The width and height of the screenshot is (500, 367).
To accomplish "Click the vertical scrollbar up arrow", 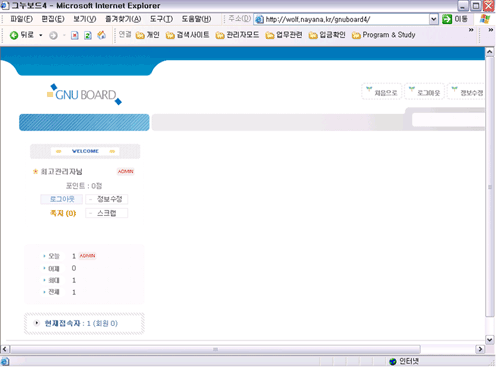I will coord(490,52).
